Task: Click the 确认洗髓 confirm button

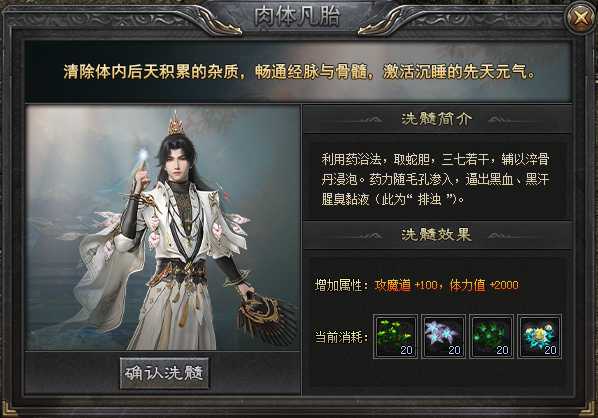Action: [164, 373]
